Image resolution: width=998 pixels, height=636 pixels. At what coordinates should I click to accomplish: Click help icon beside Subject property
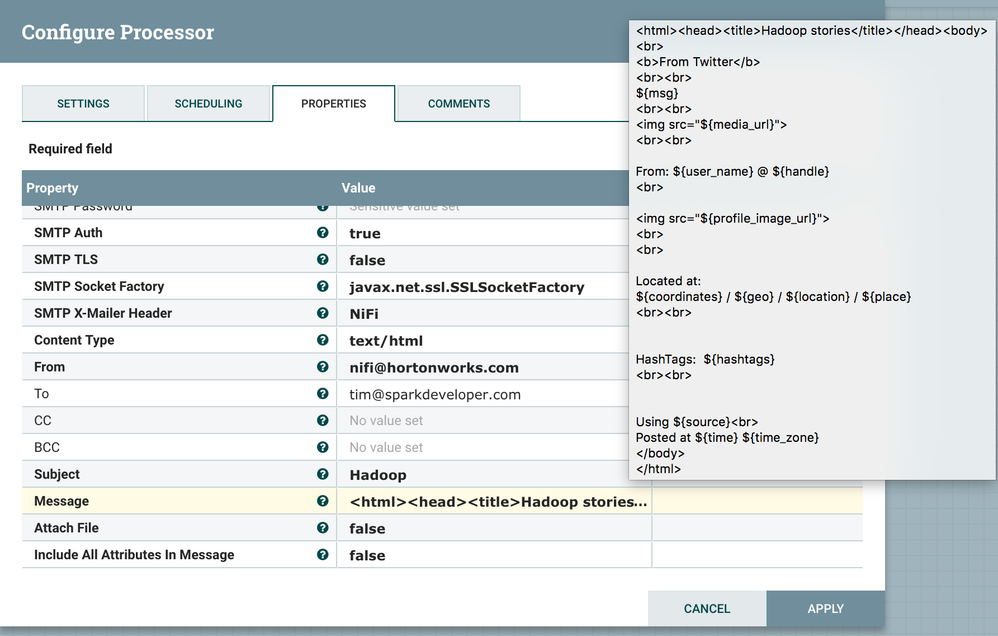pyautogui.click(x=322, y=474)
